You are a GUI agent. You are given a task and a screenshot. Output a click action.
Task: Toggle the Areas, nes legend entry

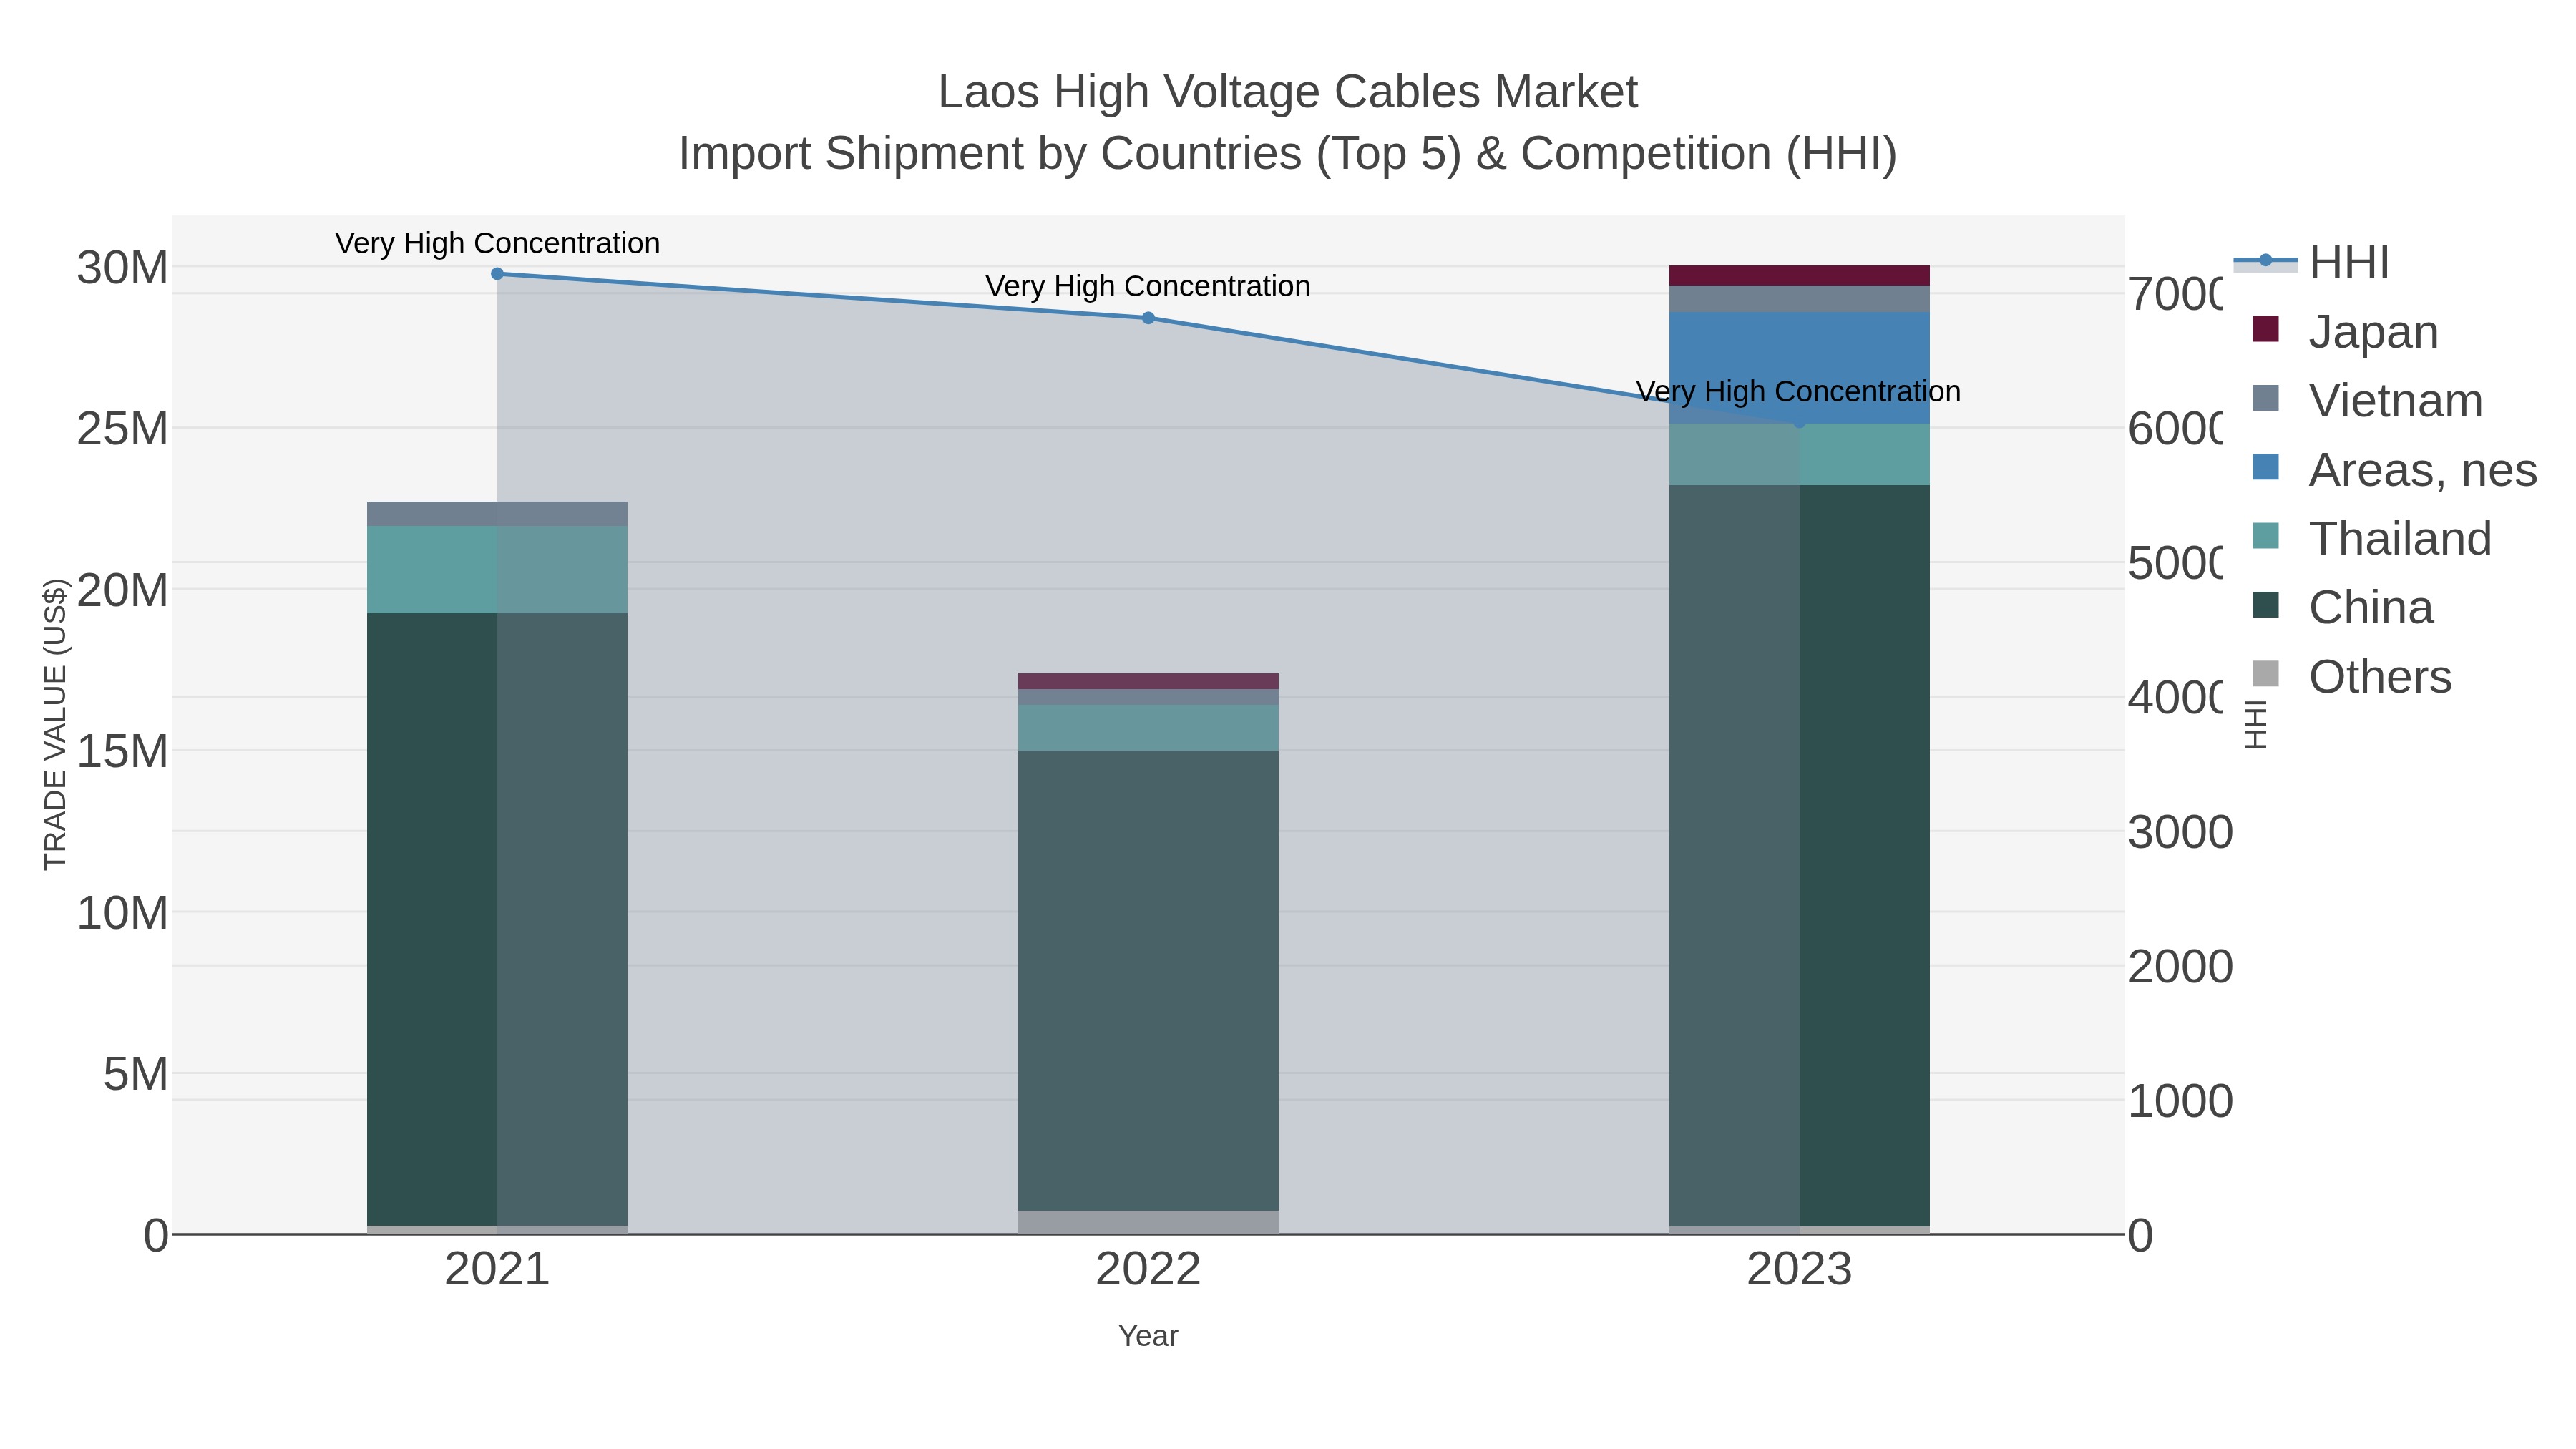coord(2394,470)
